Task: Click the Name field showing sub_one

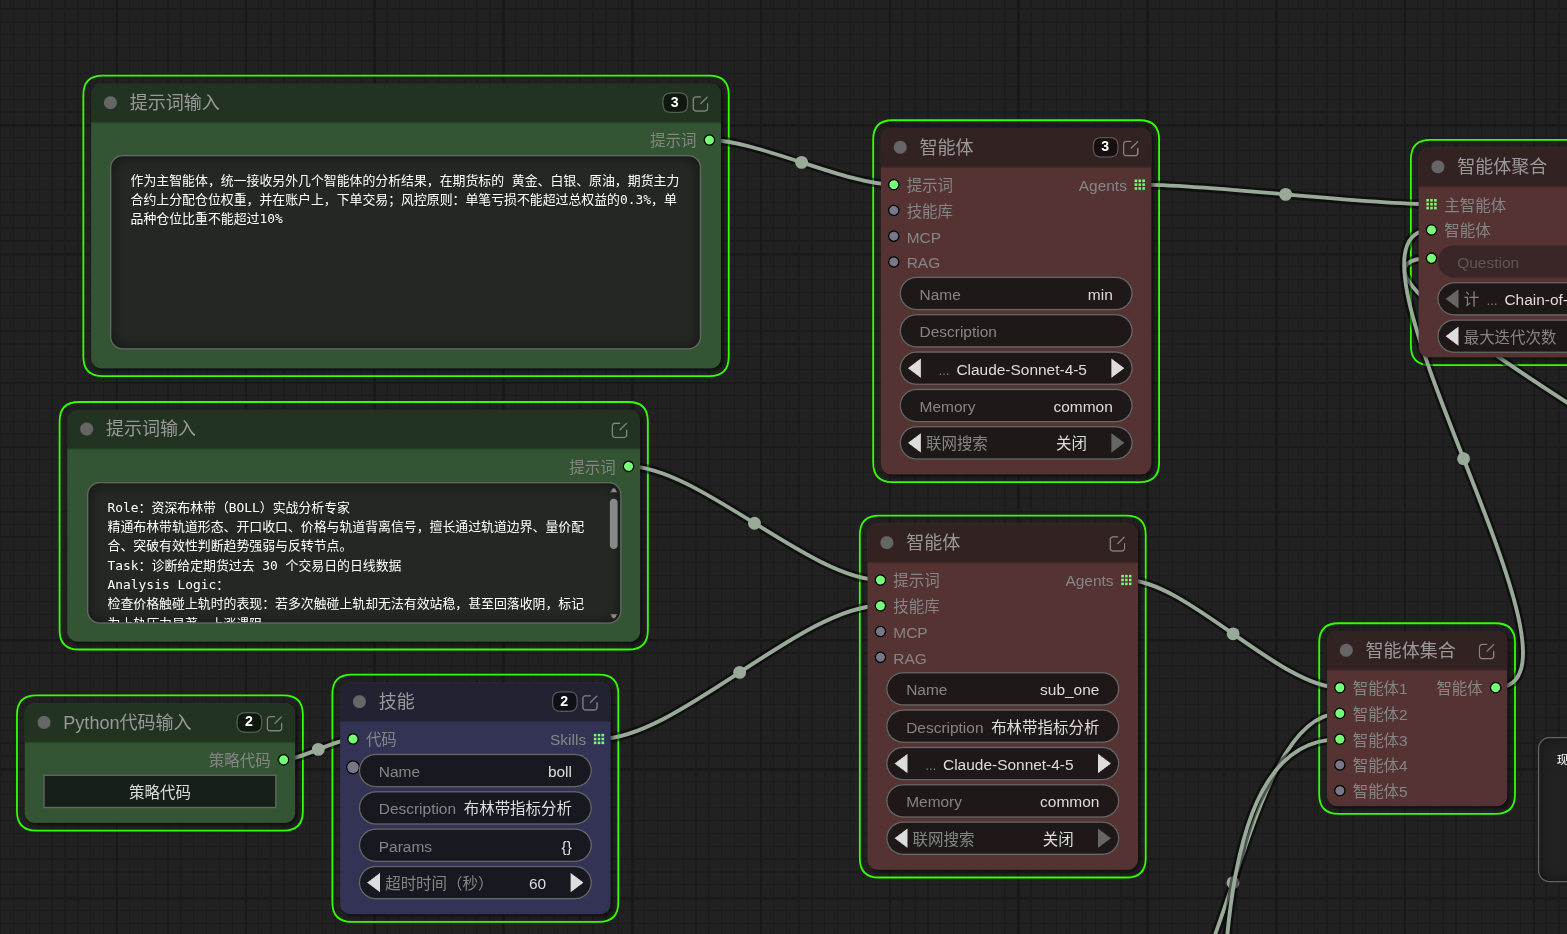Action: pos(1002,690)
